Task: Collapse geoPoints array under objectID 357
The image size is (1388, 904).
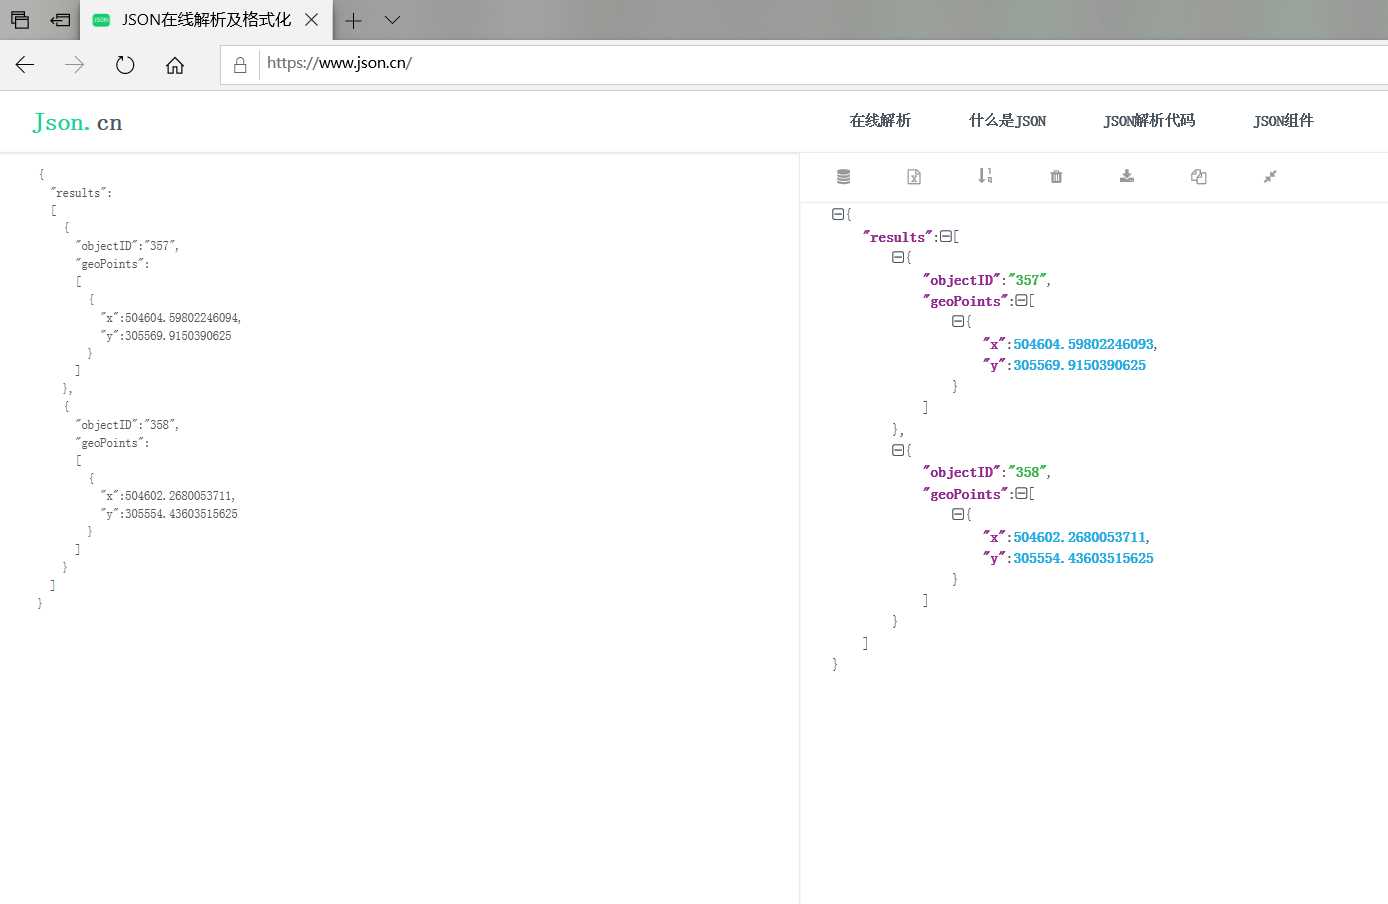Action: coord(1021,300)
